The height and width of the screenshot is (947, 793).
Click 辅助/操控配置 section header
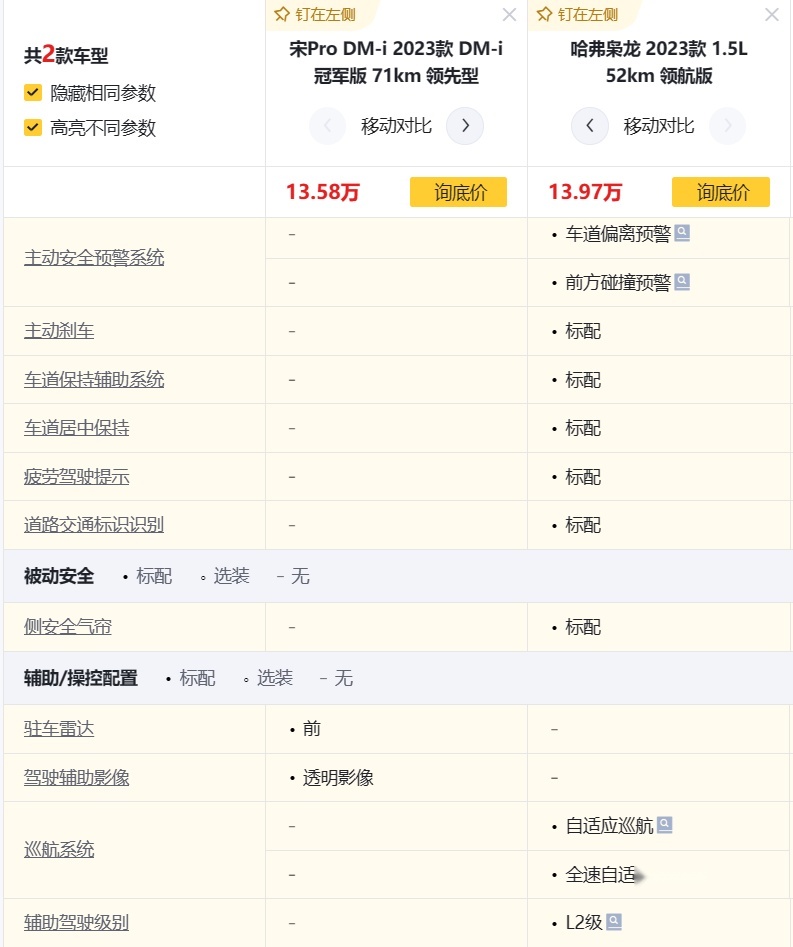(81, 678)
